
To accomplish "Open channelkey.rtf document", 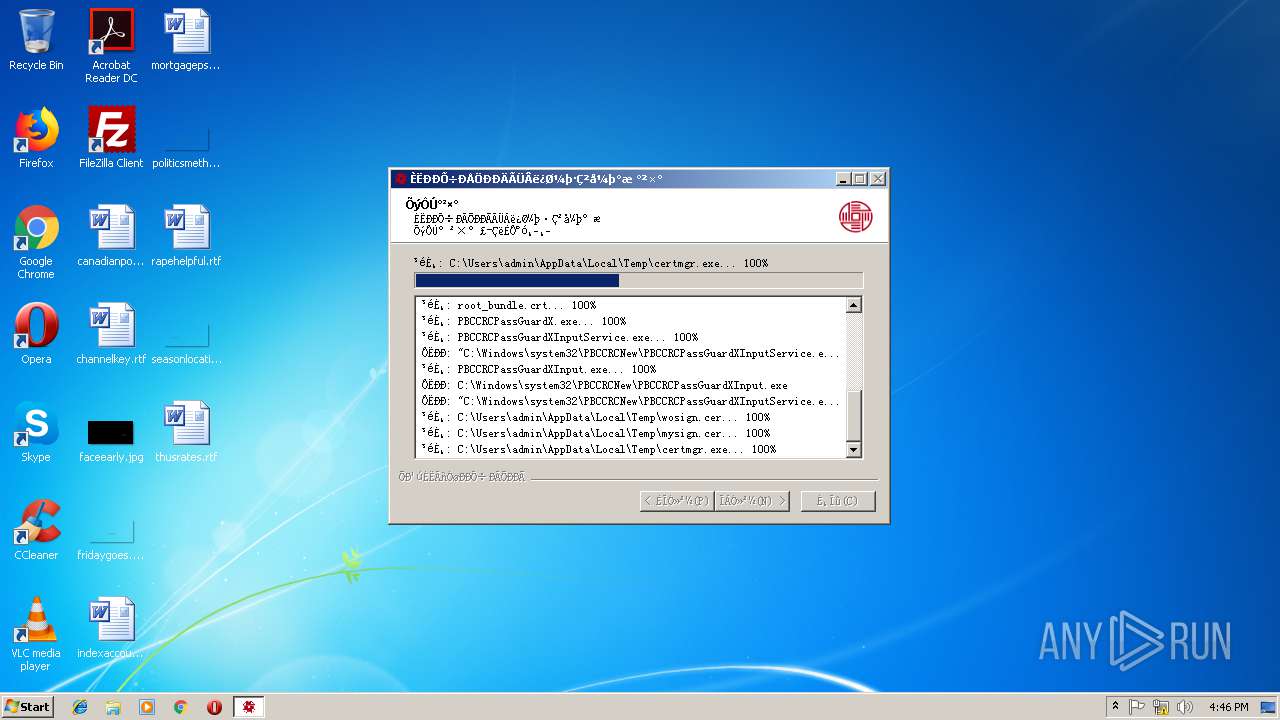I will pyautogui.click(x=111, y=335).
